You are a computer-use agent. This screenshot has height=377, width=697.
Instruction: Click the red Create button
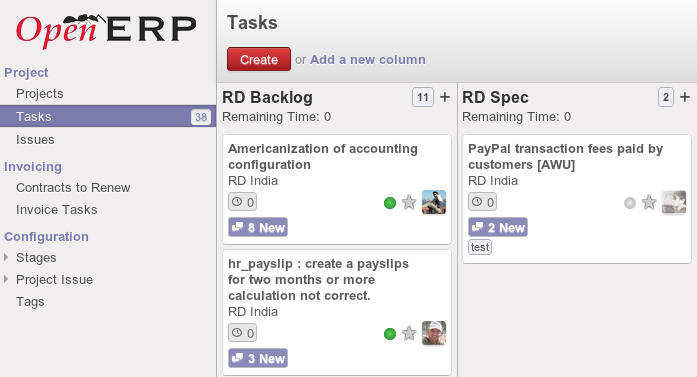259,59
